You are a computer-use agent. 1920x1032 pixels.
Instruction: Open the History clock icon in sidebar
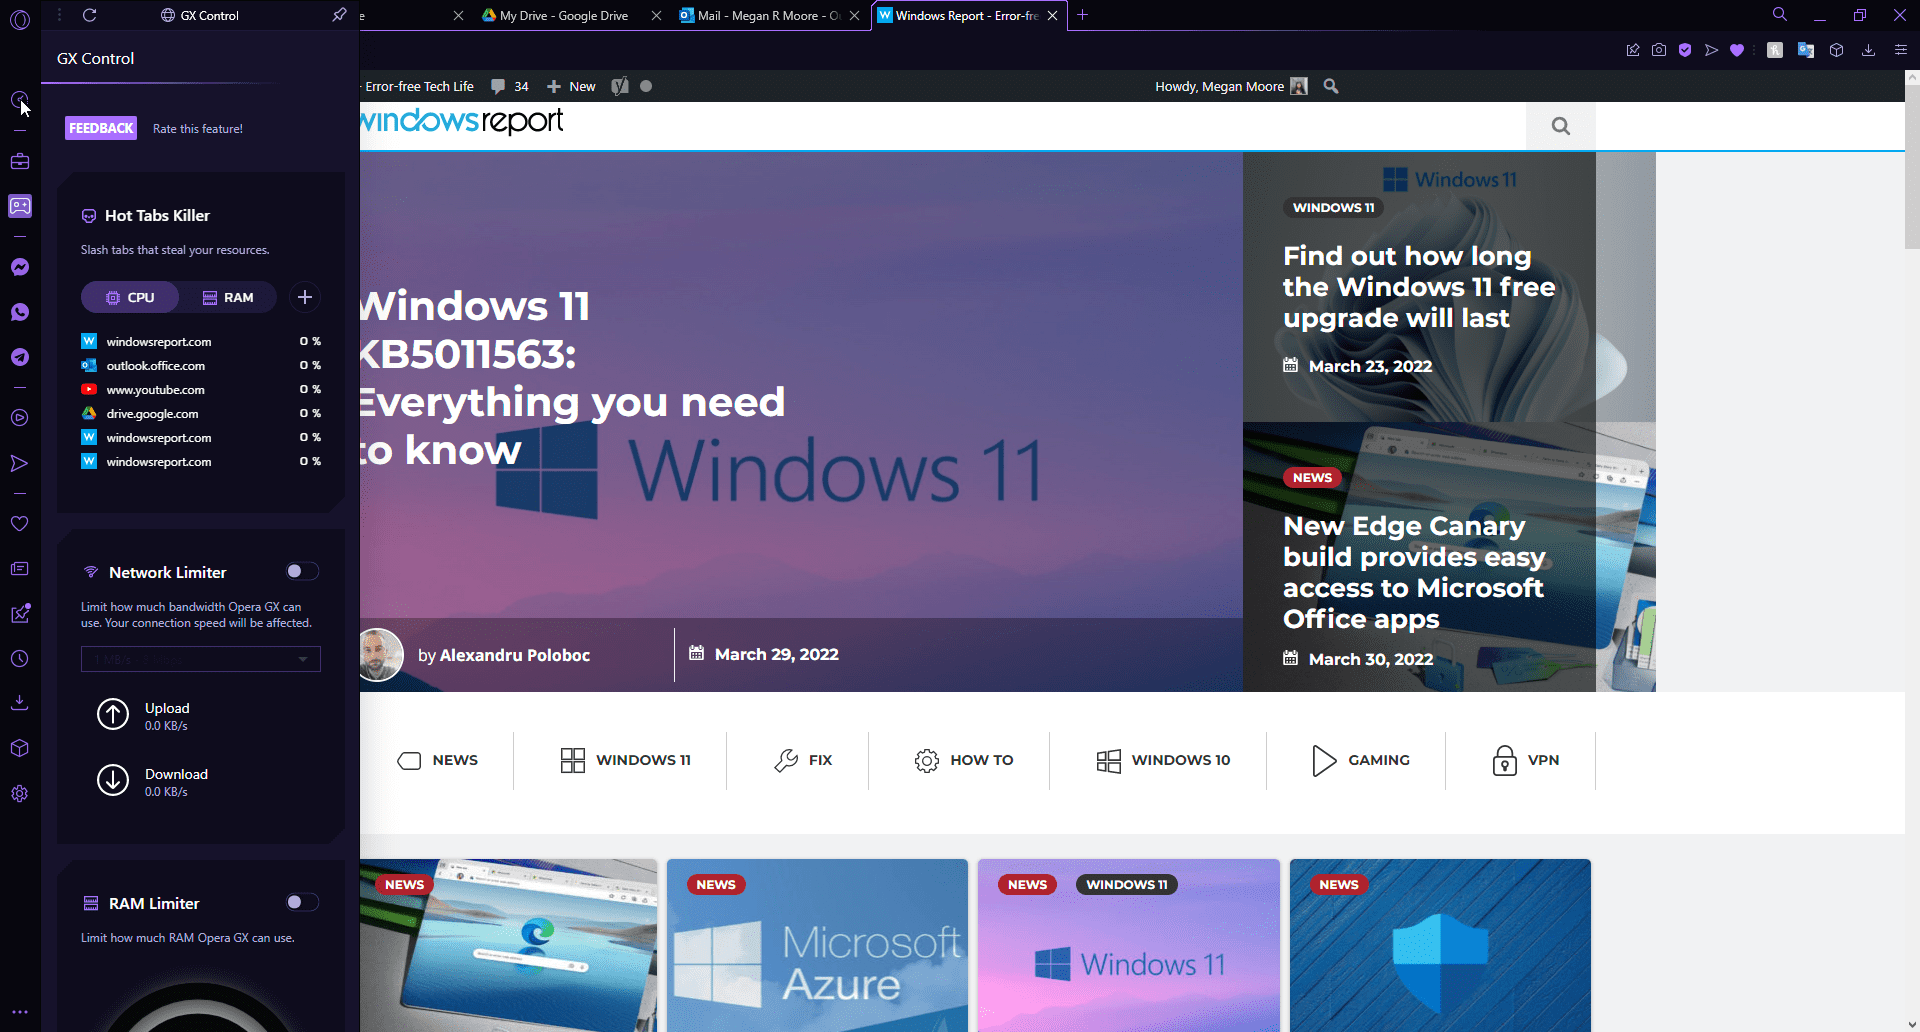(x=20, y=659)
